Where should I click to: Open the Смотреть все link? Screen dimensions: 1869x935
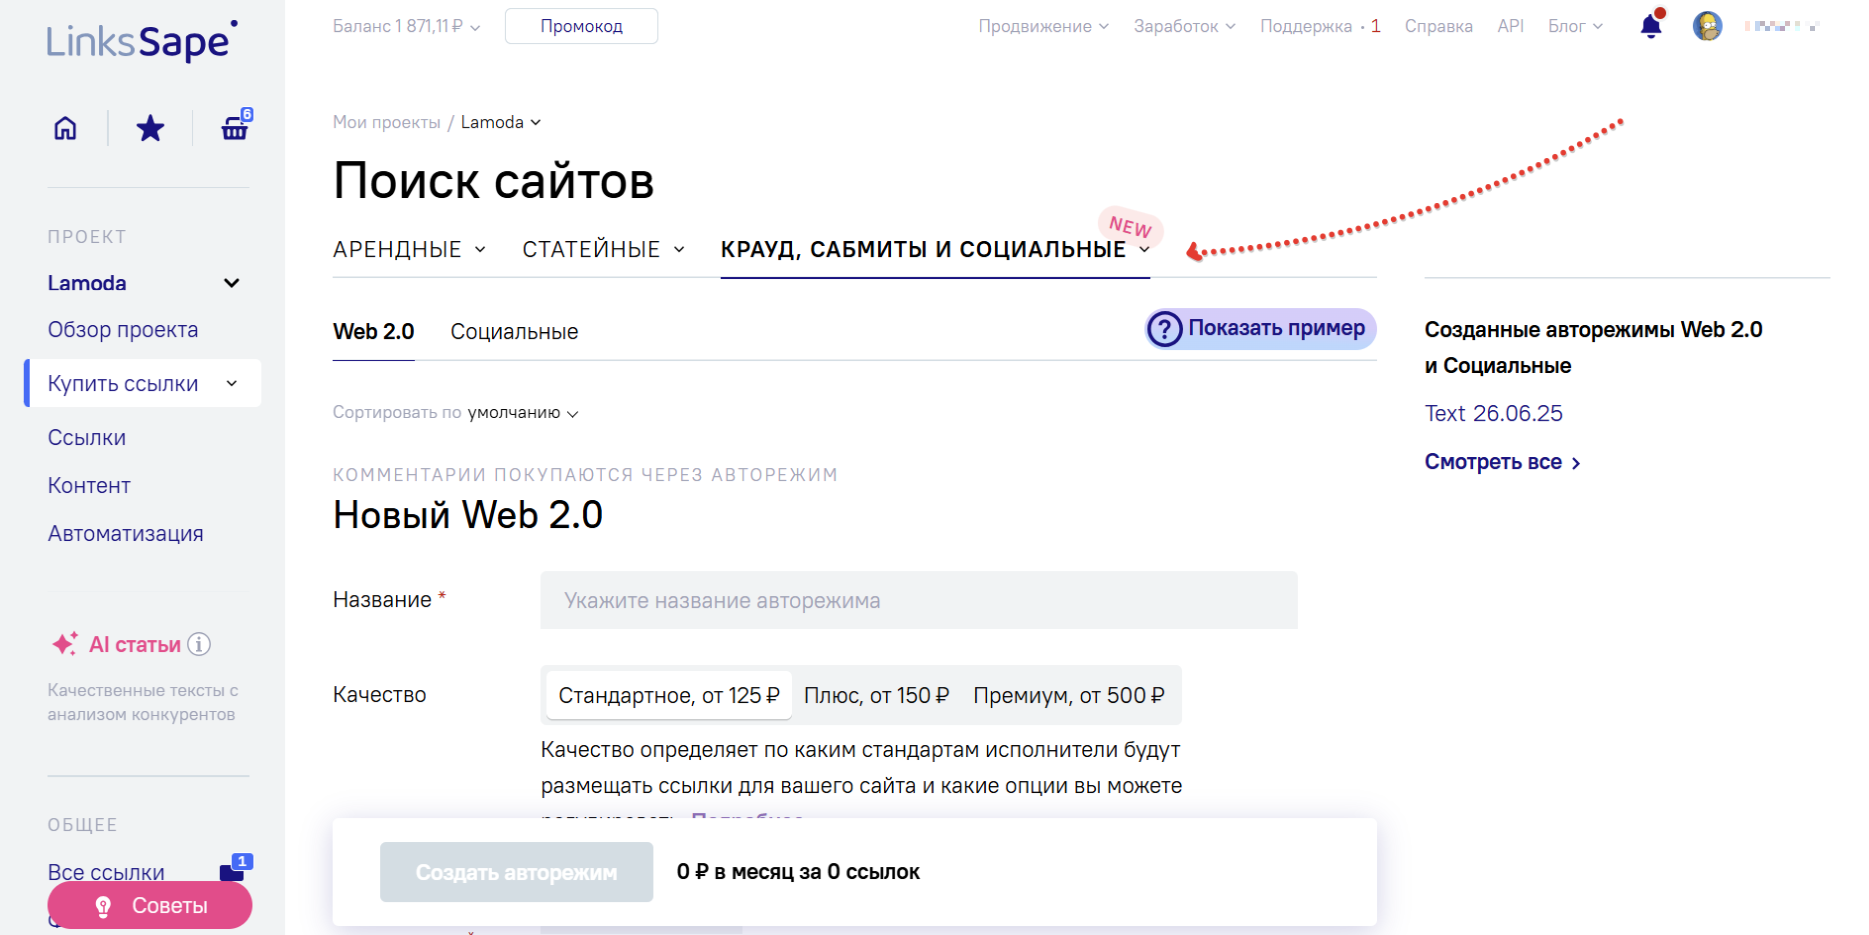coord(1501,462)
